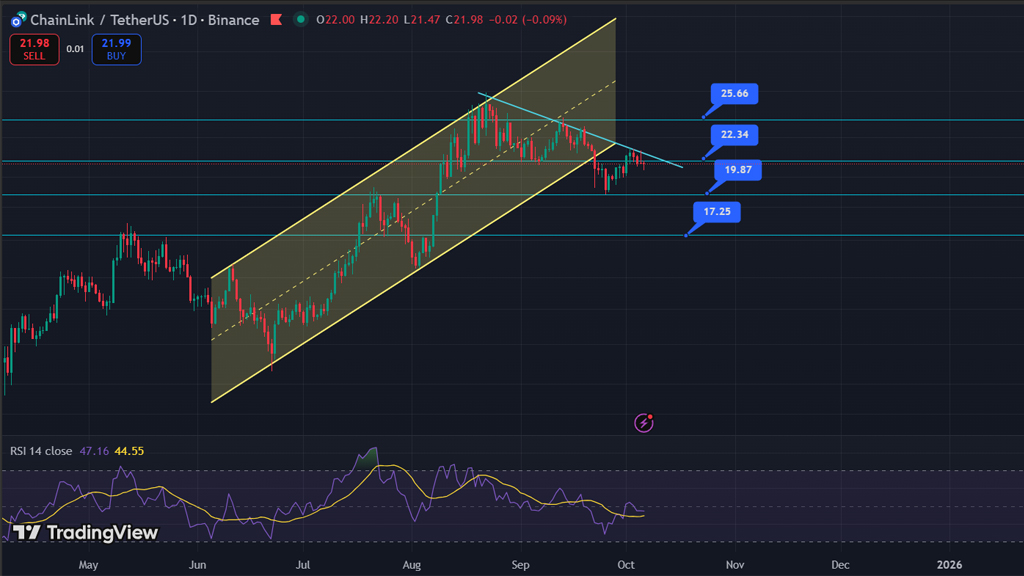The image size is (1024, 576).
Task: Click the RSI 14 close indicator label
Action: point(41,451)
